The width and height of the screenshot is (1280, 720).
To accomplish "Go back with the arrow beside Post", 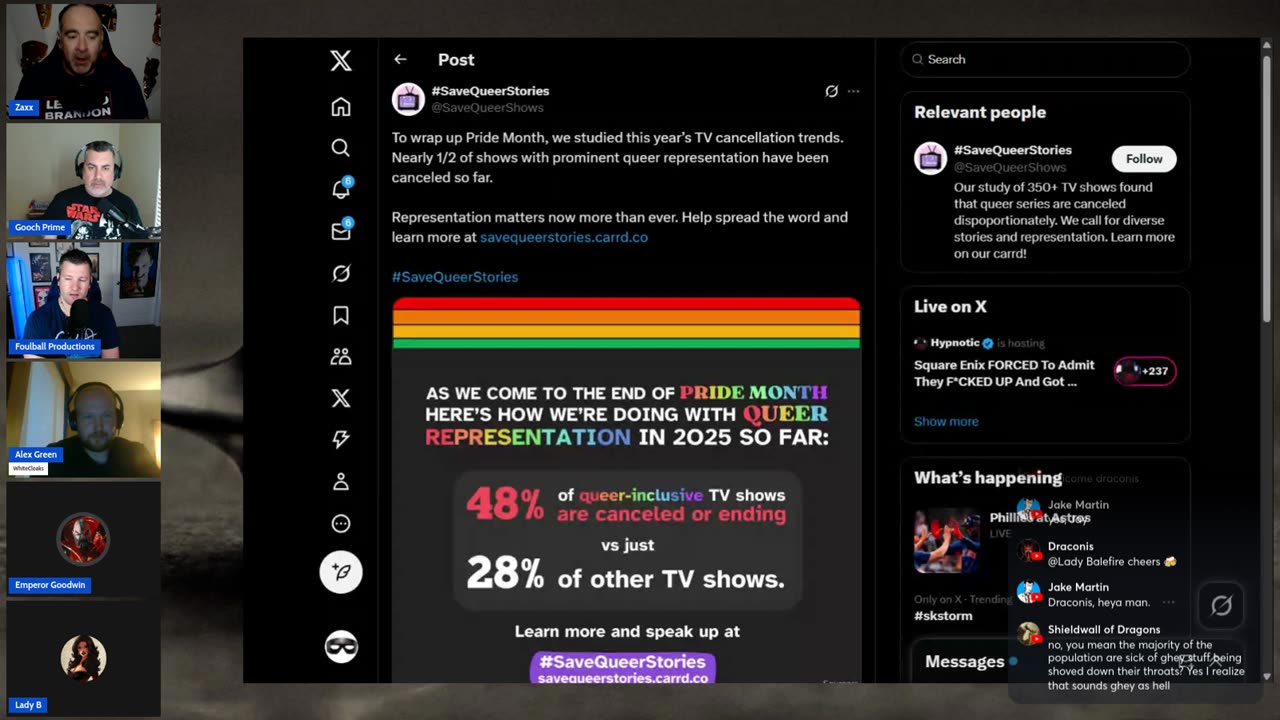I will point(400,59).
